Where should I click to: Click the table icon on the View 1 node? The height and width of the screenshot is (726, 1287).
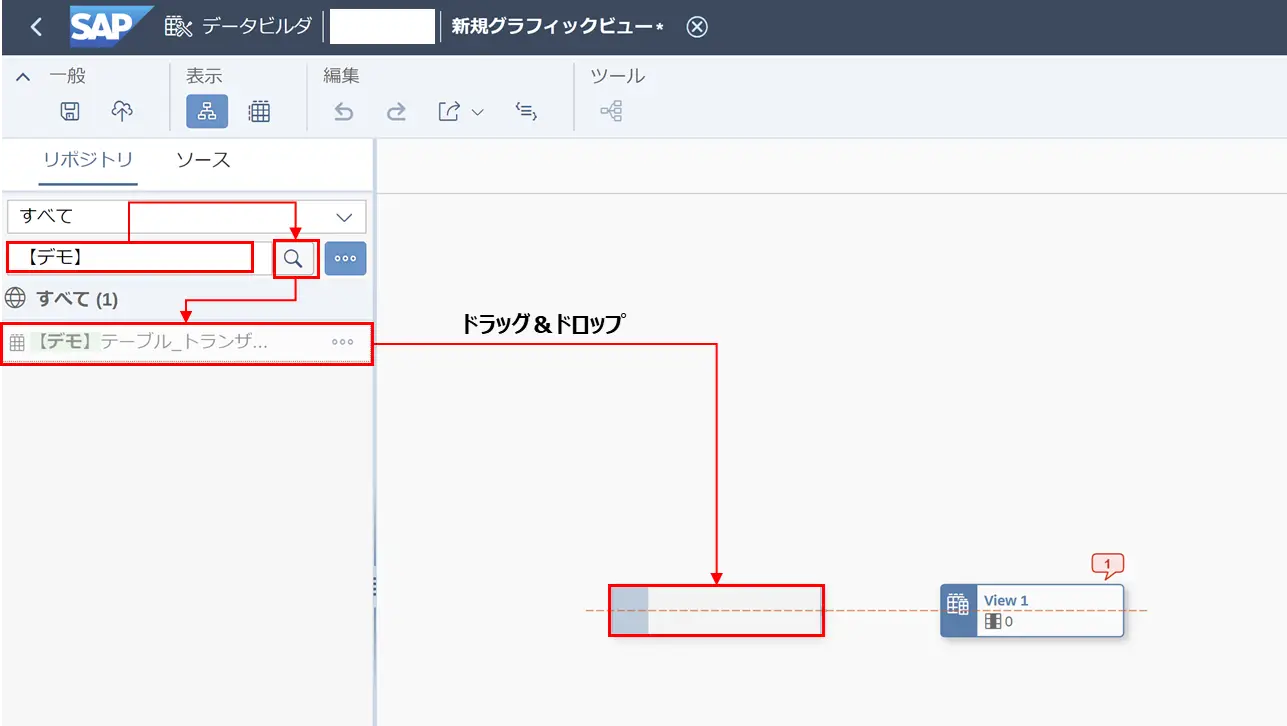(x=958, y=604)
